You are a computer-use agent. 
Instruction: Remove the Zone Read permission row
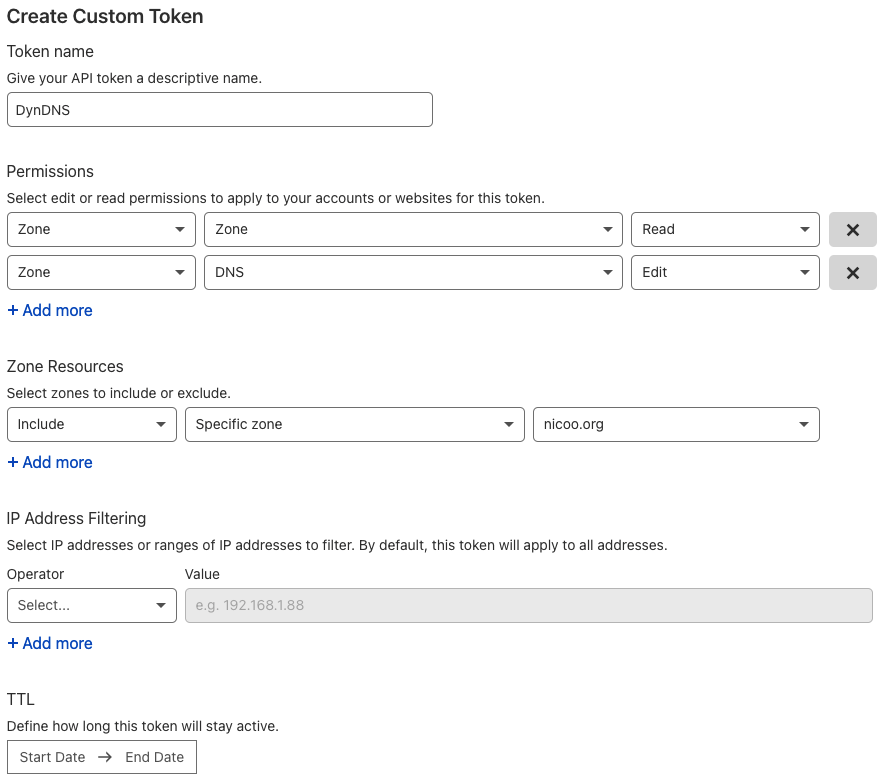point(852,230)
